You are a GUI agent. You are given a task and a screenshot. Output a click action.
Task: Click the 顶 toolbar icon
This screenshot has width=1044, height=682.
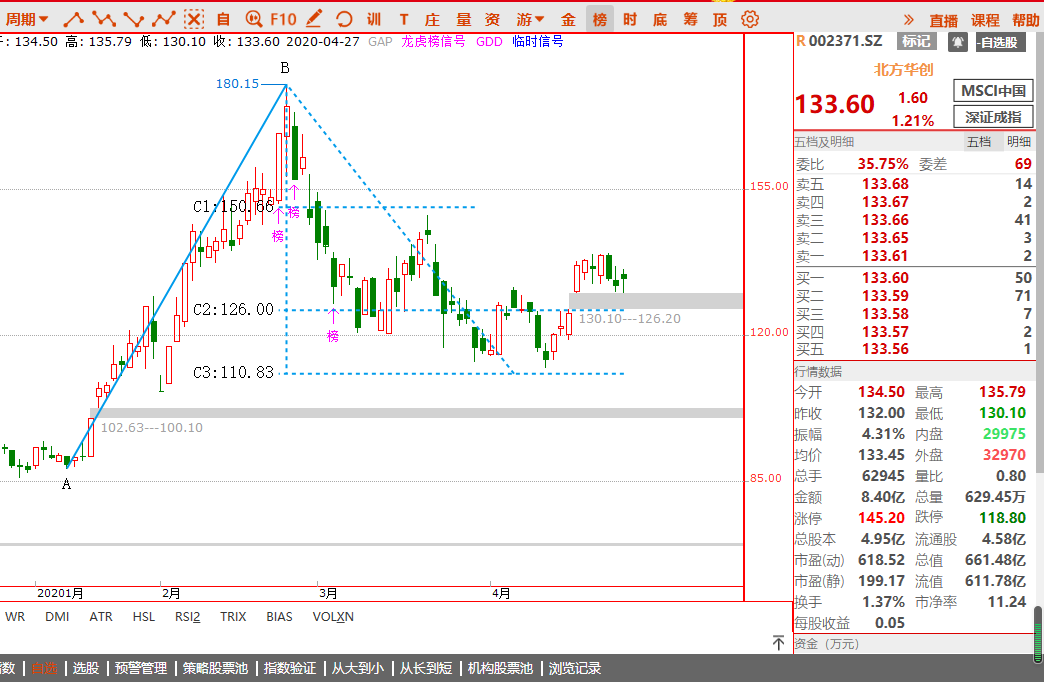click(720, 19)
